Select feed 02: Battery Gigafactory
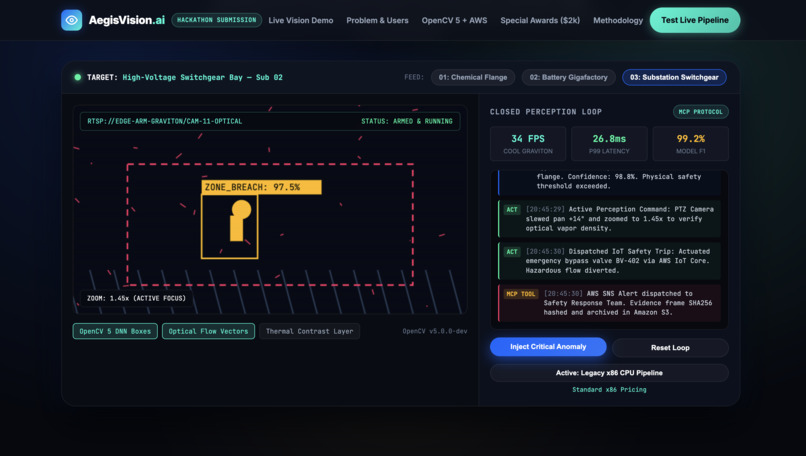Viewport: 806px width, 456px height. 569,77
